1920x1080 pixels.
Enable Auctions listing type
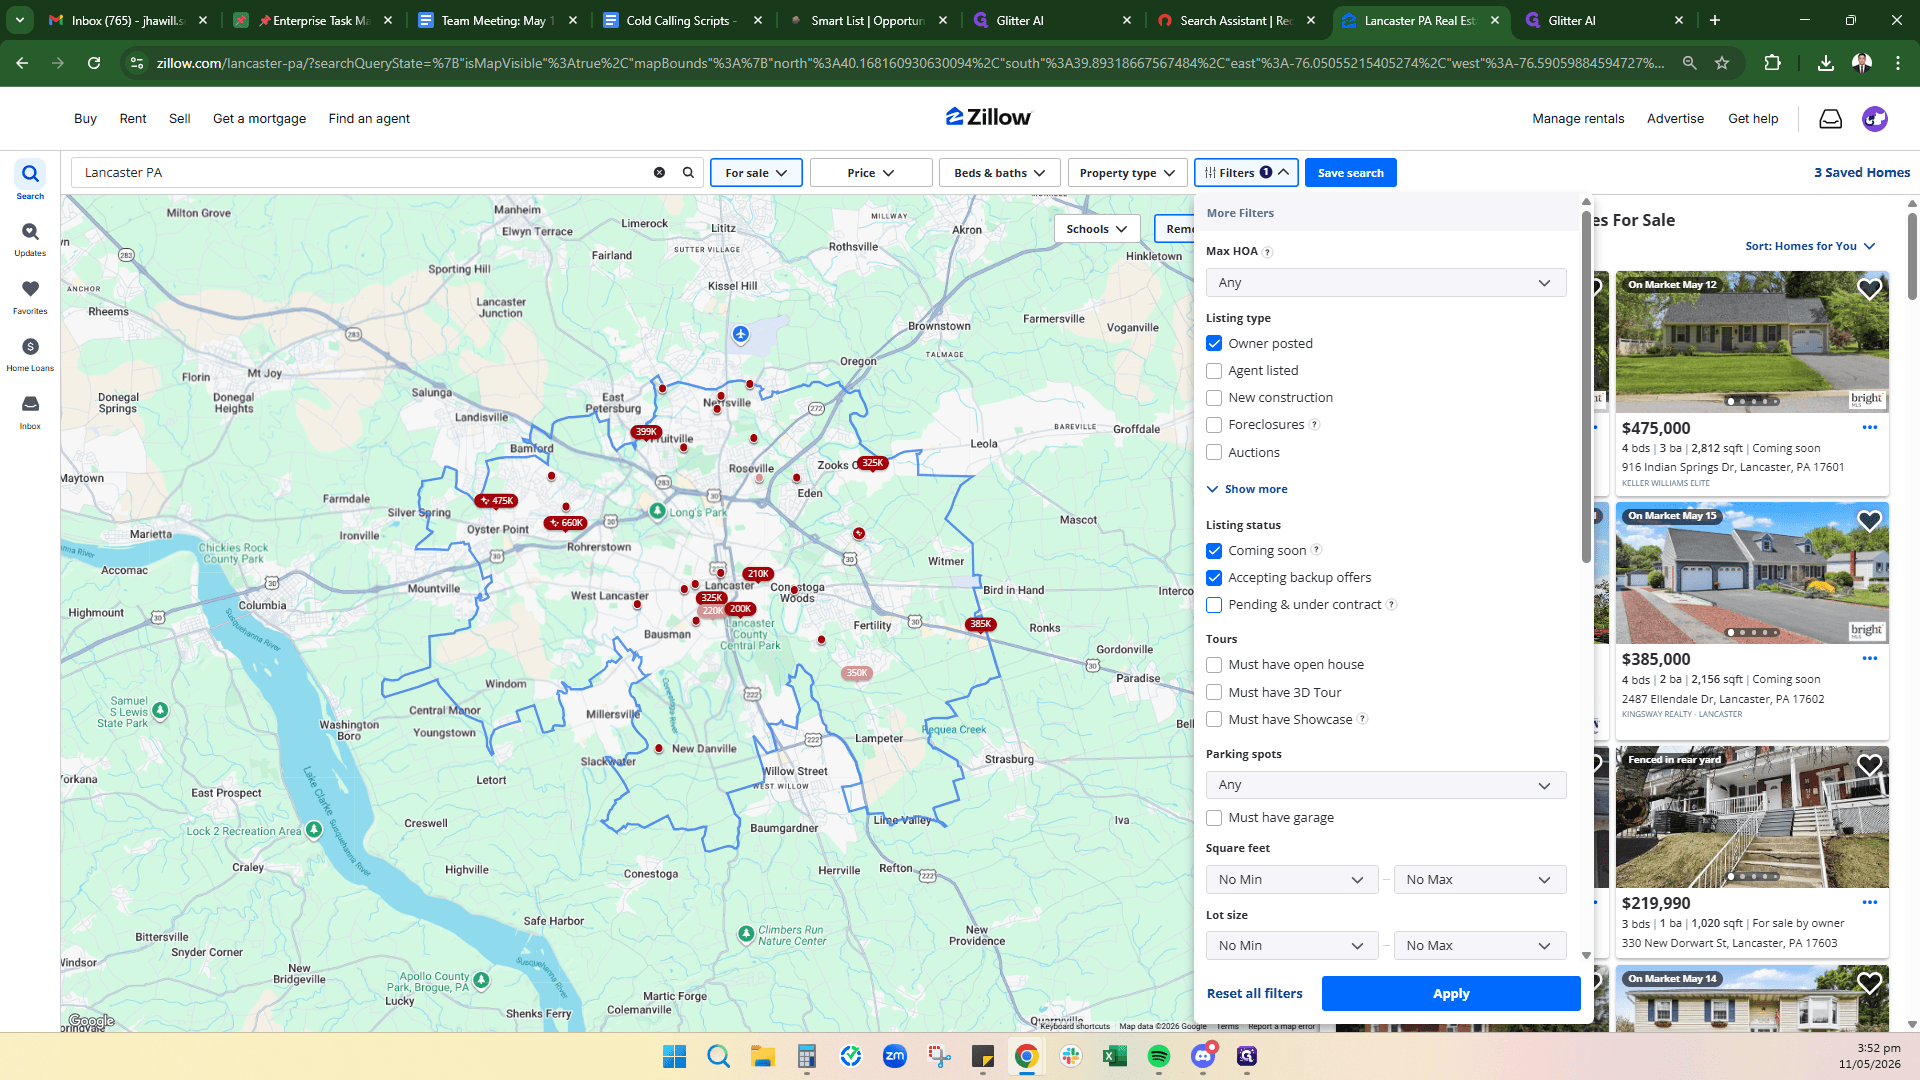click(x=1214, y=452)
